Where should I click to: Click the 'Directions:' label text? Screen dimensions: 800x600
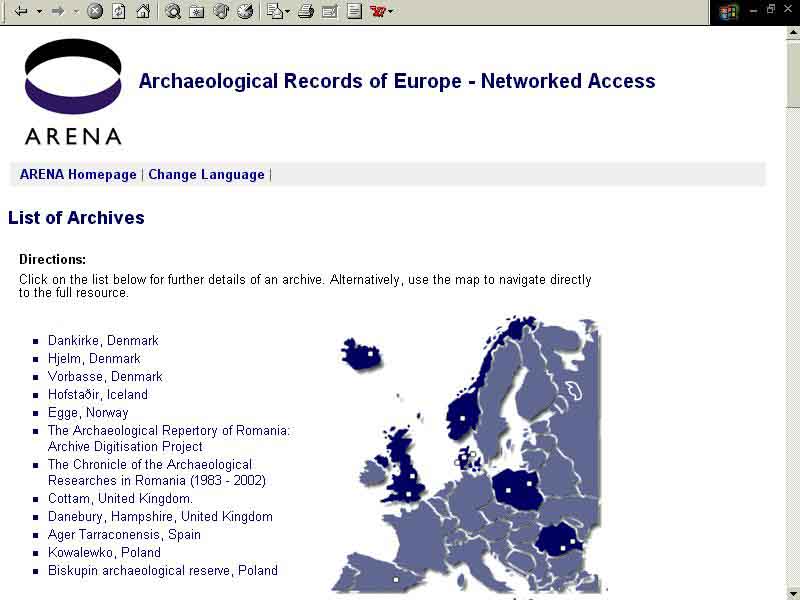click(x=53, y=259)
